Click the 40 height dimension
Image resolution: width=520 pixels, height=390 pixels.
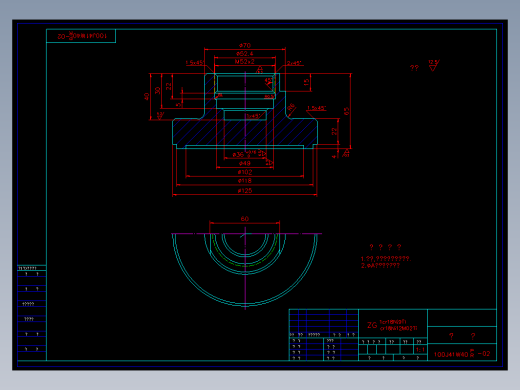click(x=146, y=96)
